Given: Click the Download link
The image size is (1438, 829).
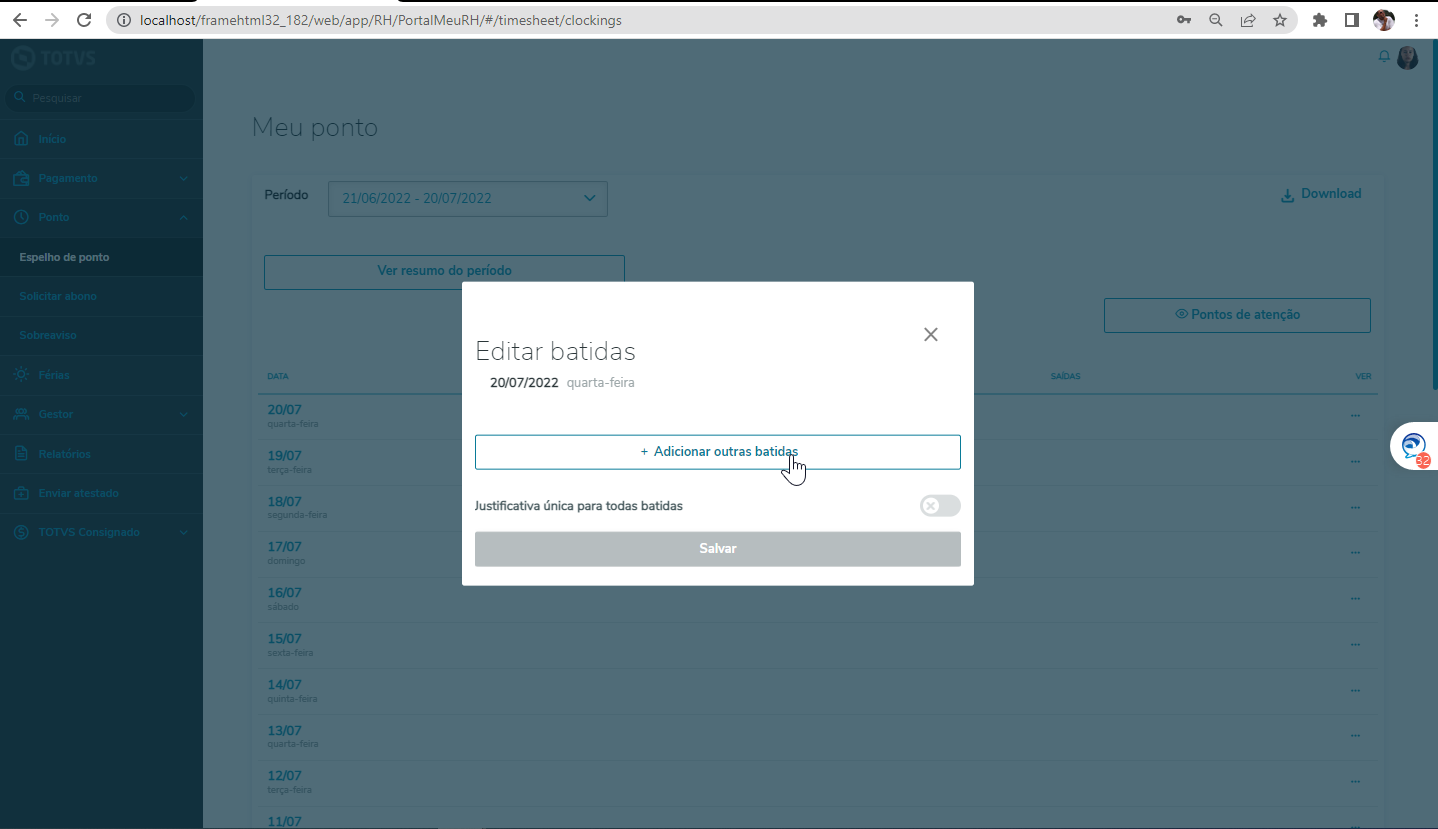Looking at the screenshot, I should pos(1321,194).
